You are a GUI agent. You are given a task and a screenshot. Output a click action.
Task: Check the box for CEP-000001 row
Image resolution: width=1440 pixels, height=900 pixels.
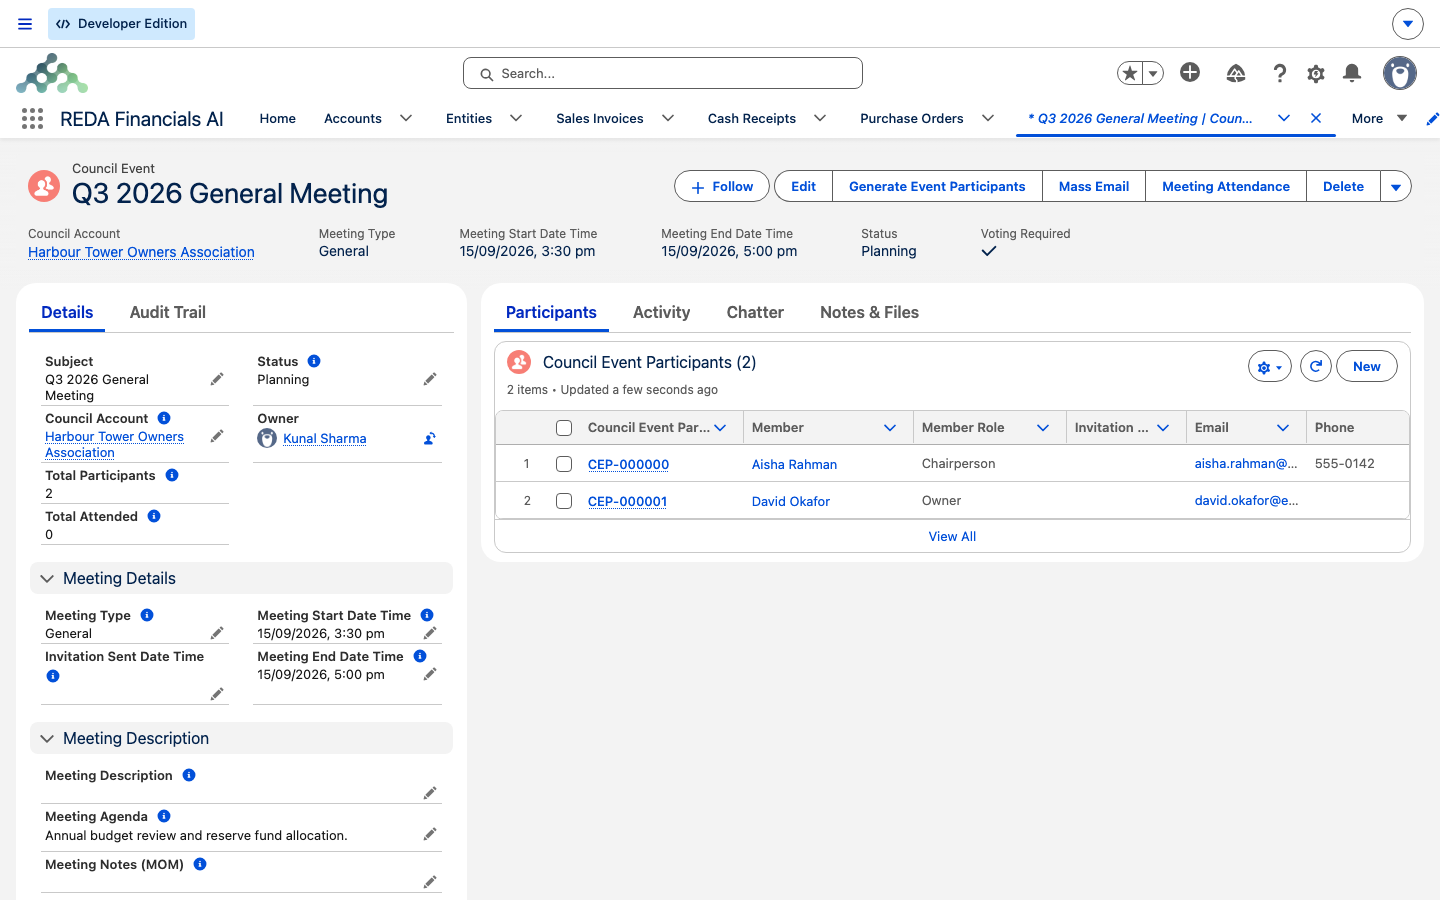click(564, 501)
